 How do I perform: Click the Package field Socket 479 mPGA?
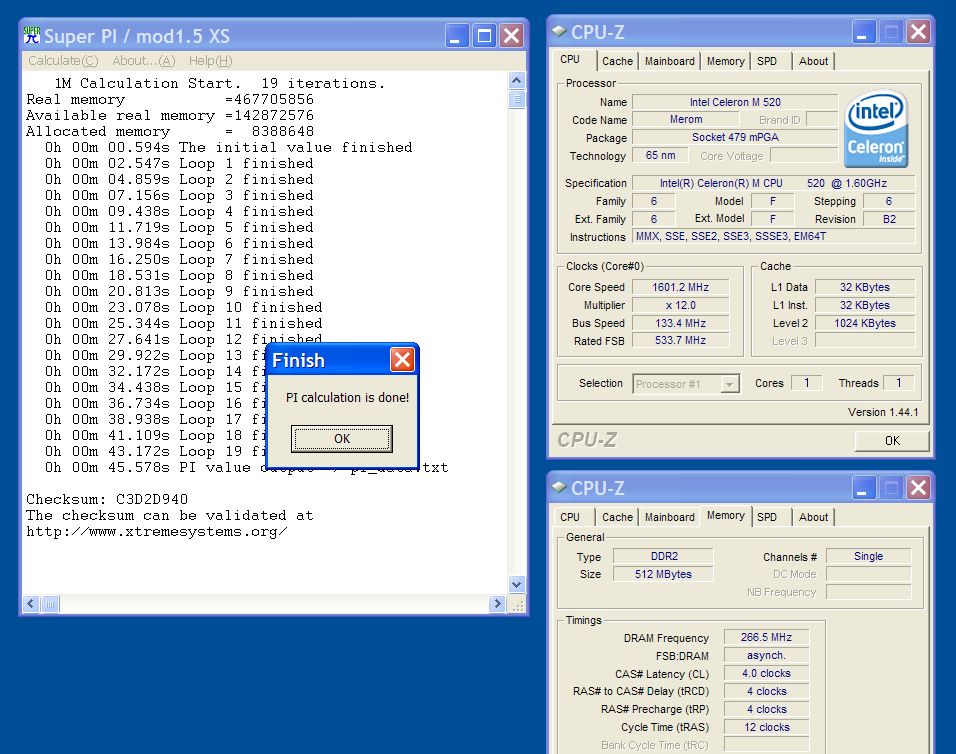coord(735,137)
